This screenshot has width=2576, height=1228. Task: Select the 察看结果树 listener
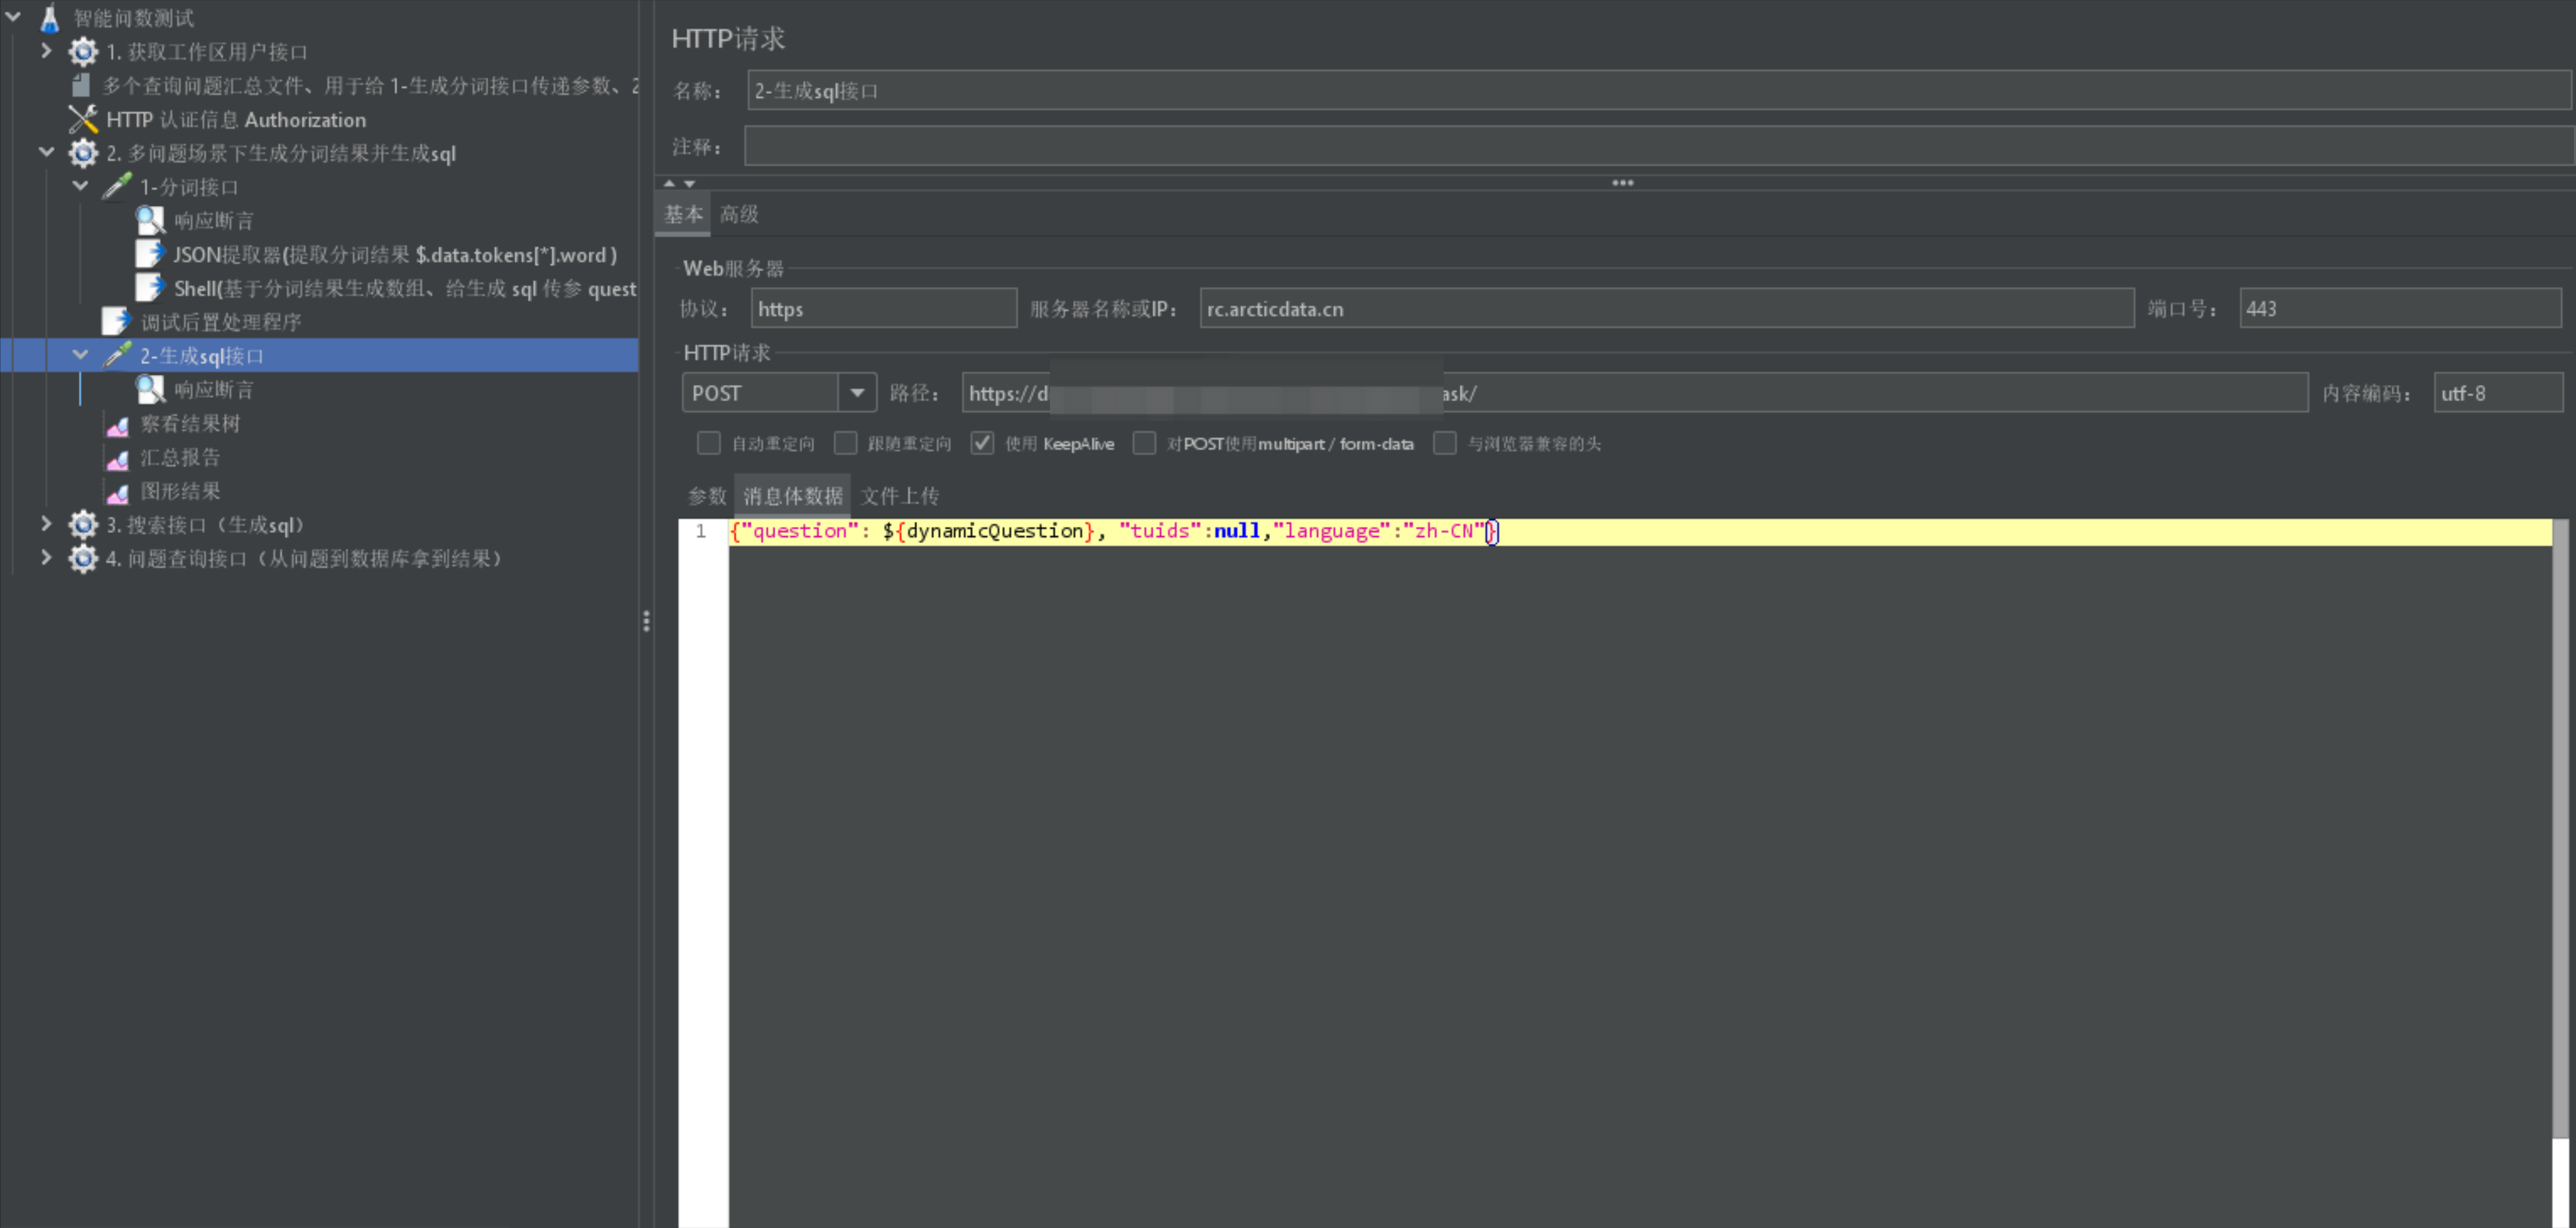click(190, 424)
